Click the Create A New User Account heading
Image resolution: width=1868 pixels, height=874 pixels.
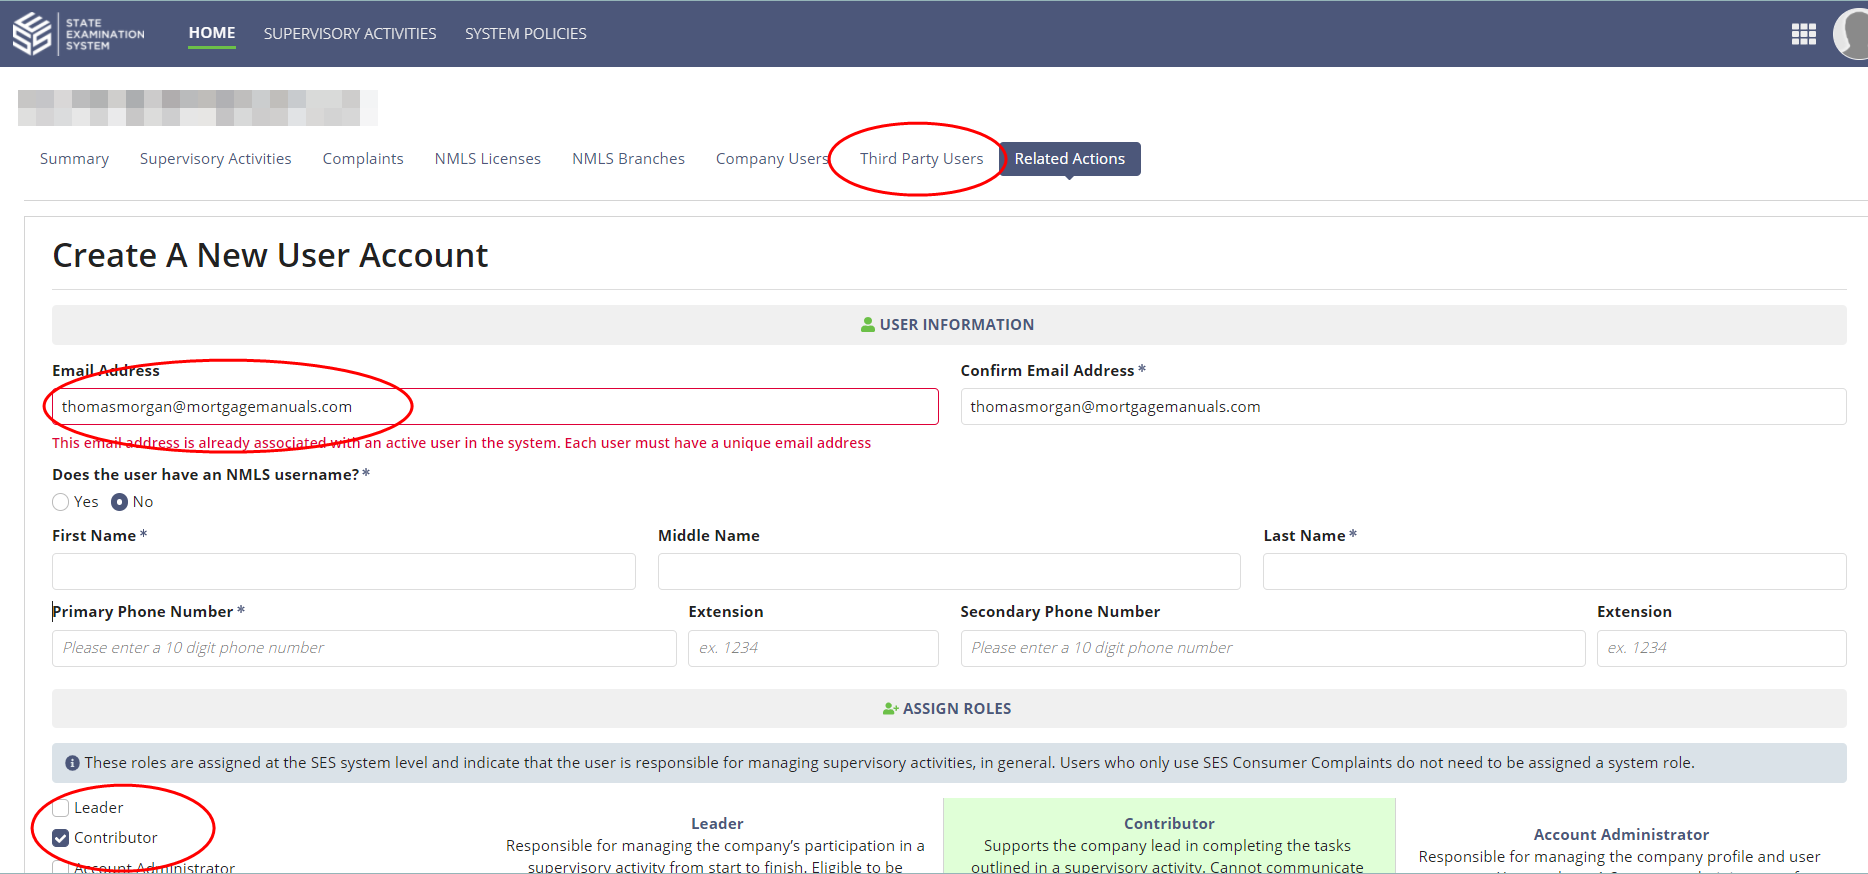pyautogui.click(x=270, y=256)
